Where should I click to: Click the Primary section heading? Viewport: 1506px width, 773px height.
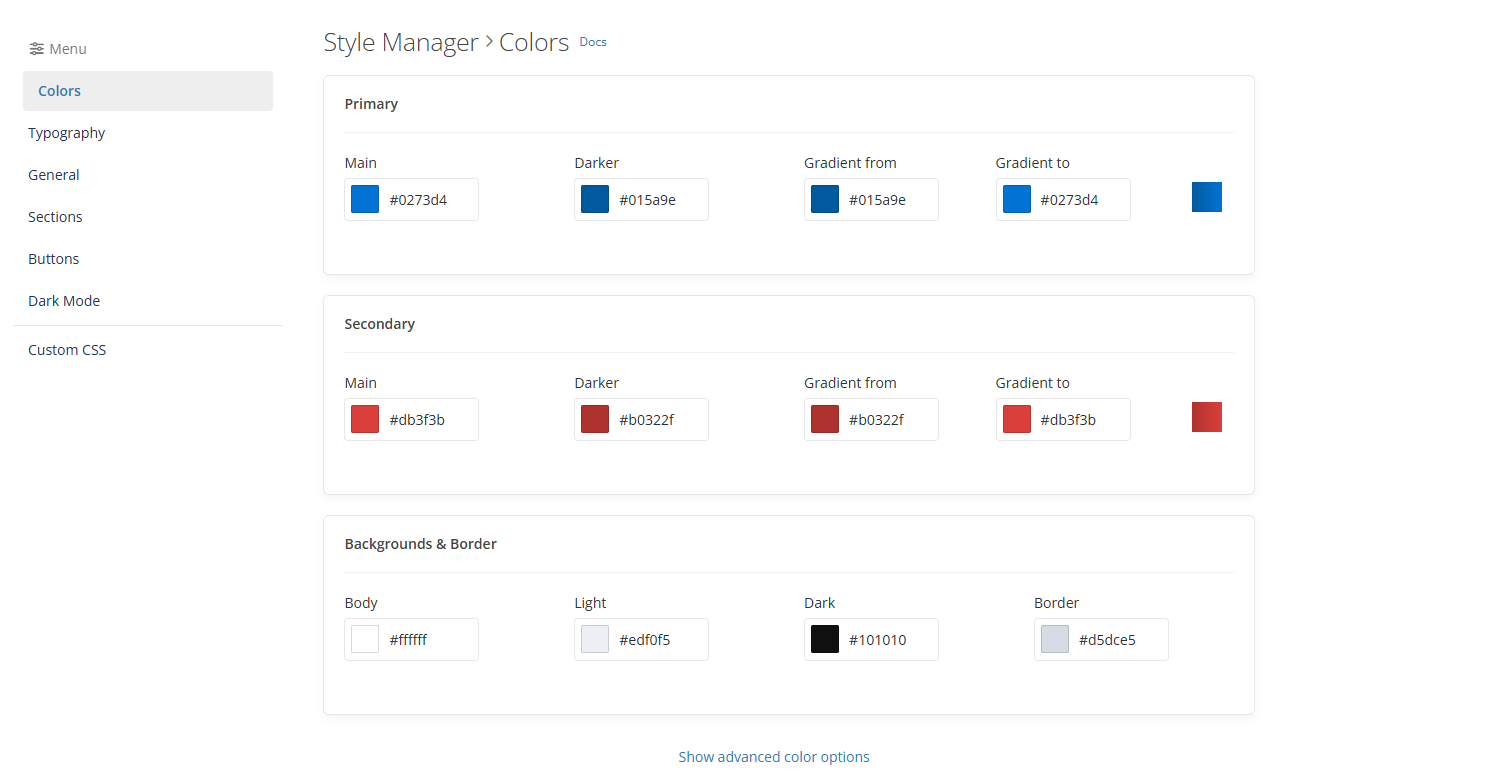click(371, 104)
